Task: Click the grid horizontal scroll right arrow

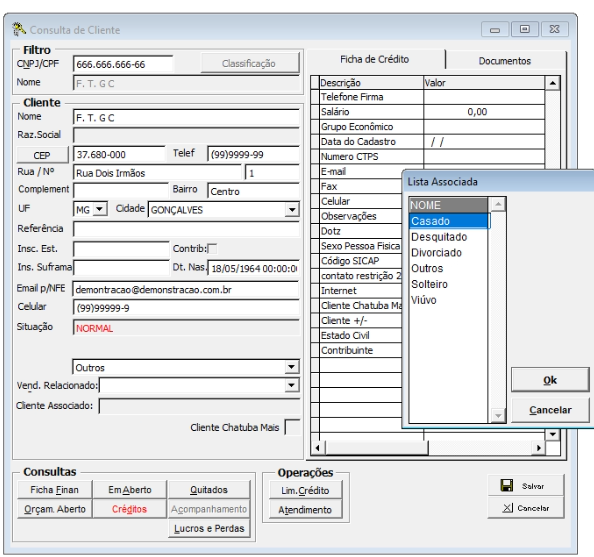Action: (x=539, y=448)
